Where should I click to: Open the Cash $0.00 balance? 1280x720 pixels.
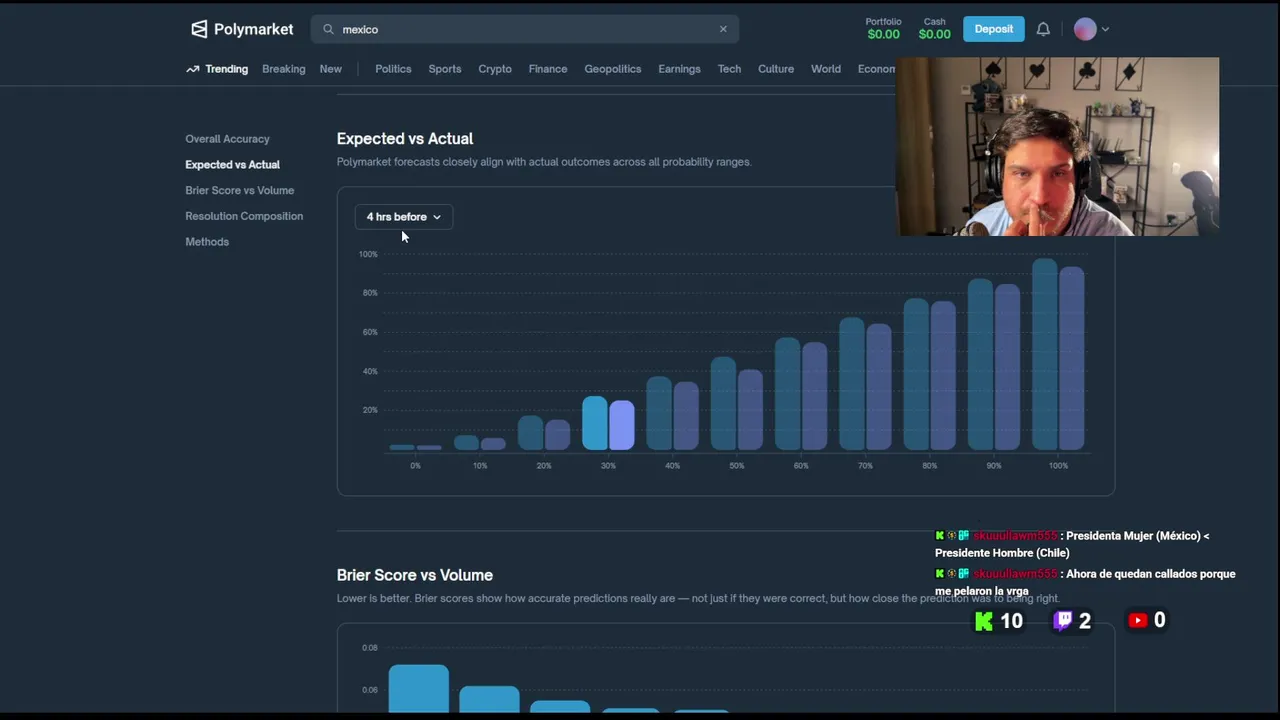(x=934, y=29)
